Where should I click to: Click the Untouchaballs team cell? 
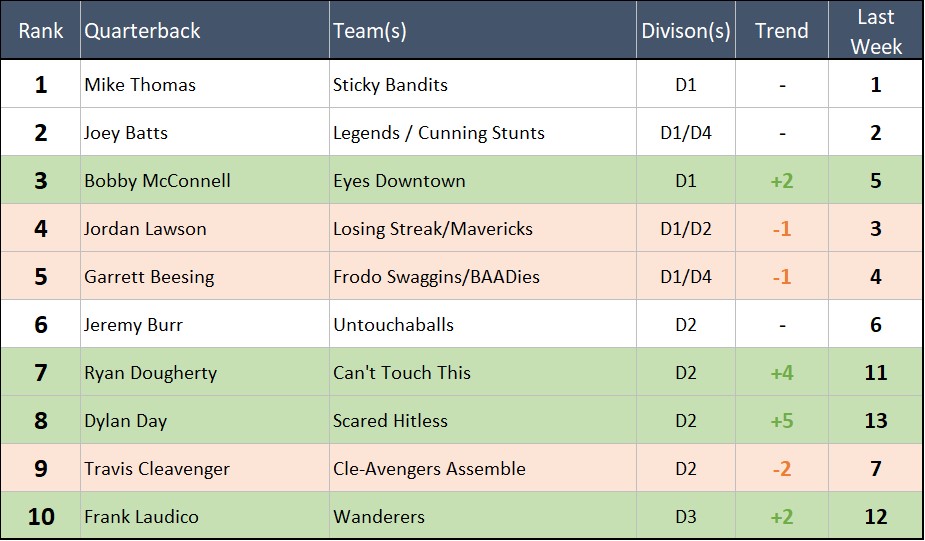pos(393,325)
